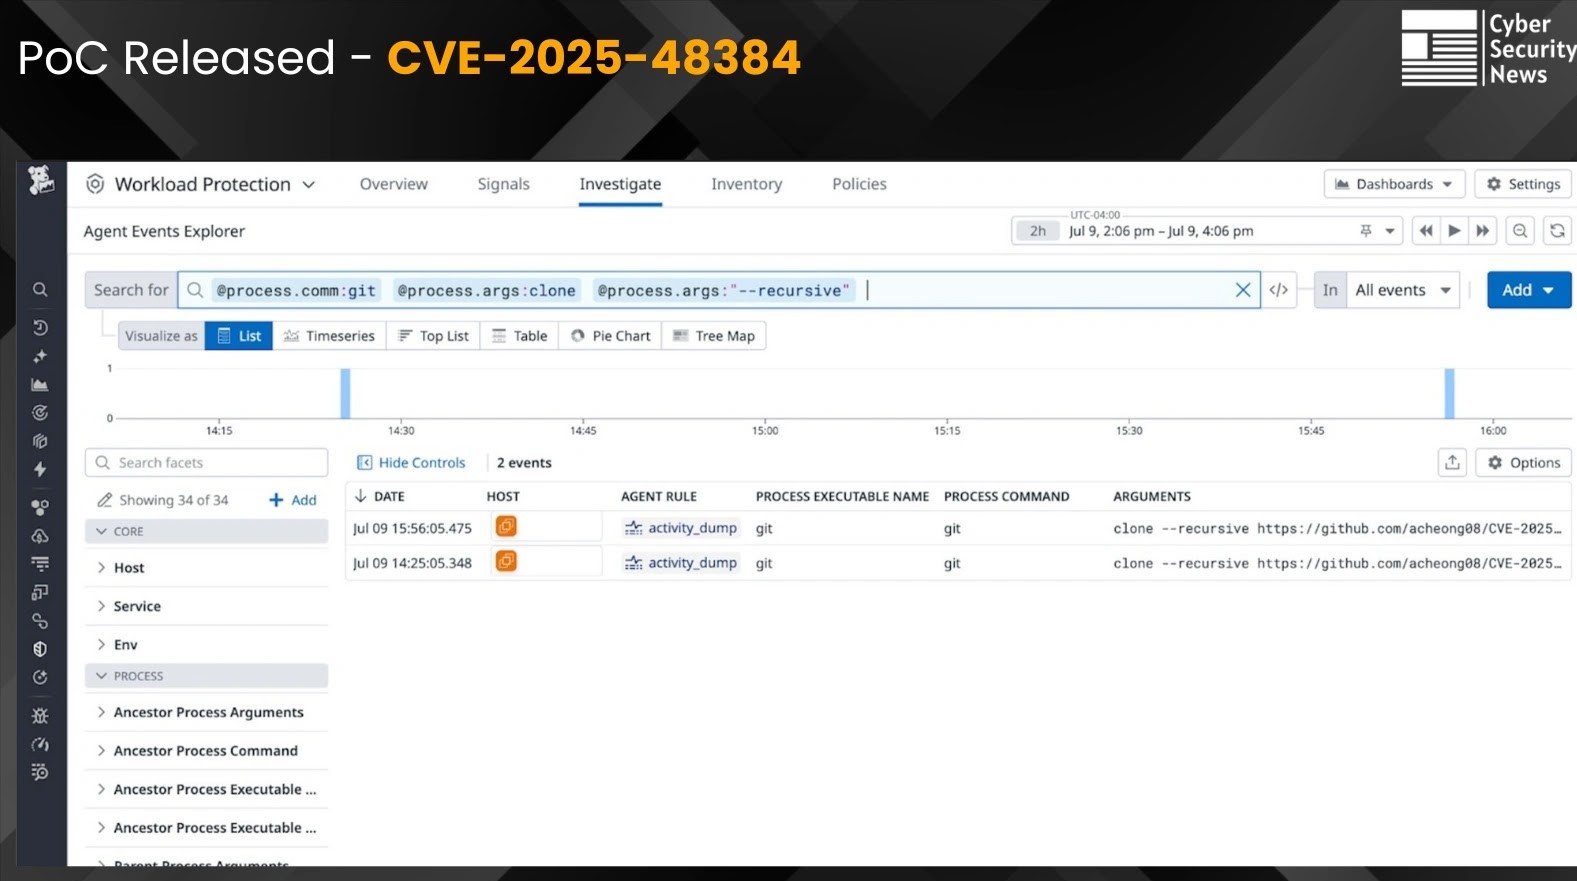Refresh the events view
This screenshot has height=881, width=1577.
1557,231
